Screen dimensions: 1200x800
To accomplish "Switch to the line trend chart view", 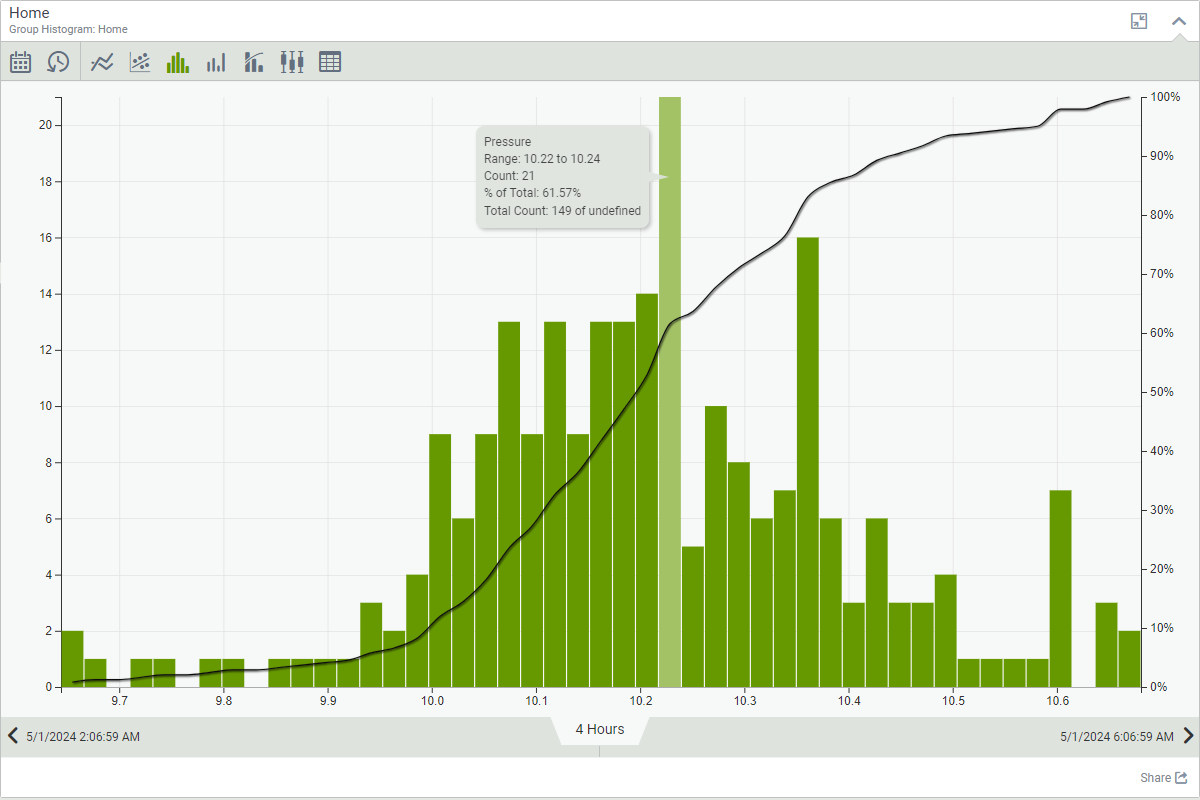I will coord(102,62).
